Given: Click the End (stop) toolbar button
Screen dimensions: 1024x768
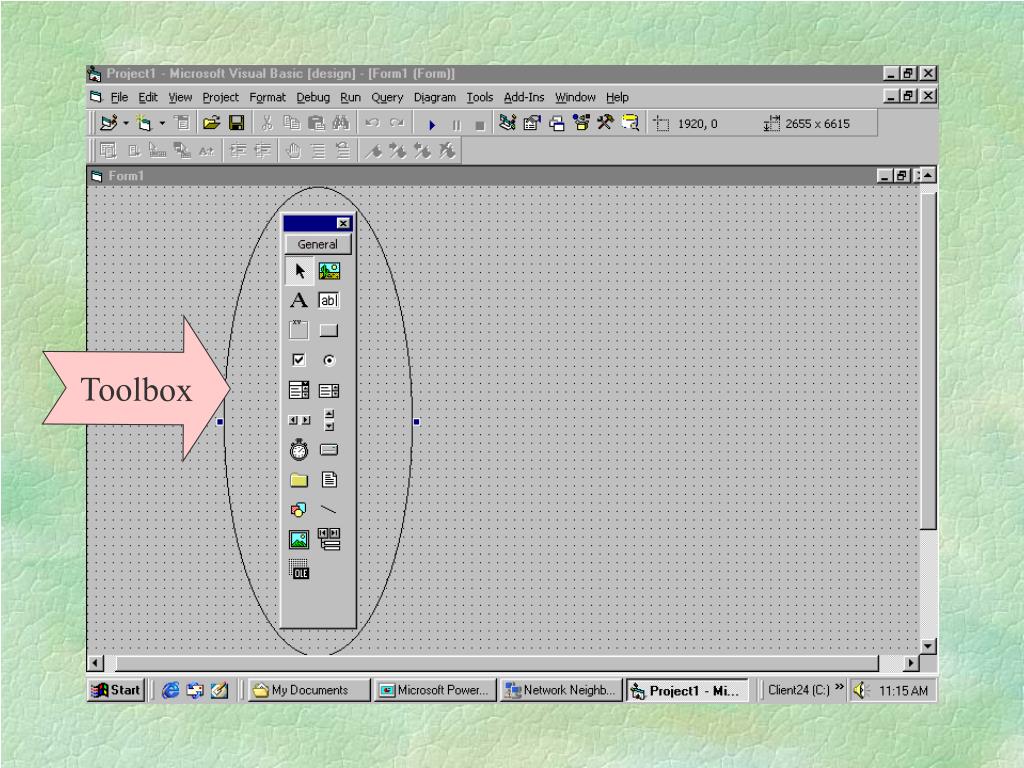Looking at the screenshot, I should click(480, 125).
